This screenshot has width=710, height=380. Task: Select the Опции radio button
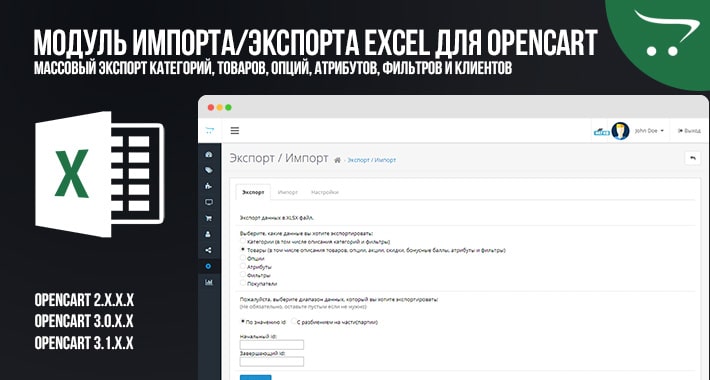point(243,258)
